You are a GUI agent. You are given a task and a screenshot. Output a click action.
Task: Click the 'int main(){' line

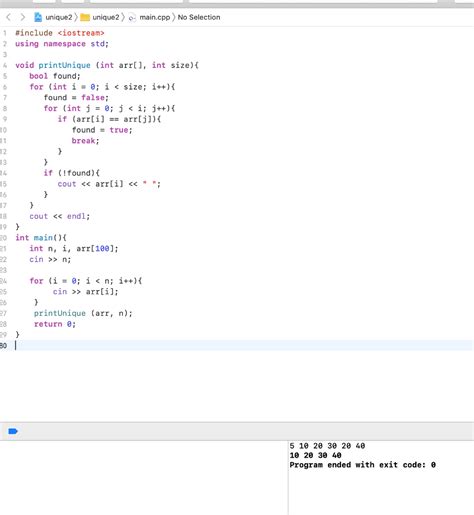[41, 238]
